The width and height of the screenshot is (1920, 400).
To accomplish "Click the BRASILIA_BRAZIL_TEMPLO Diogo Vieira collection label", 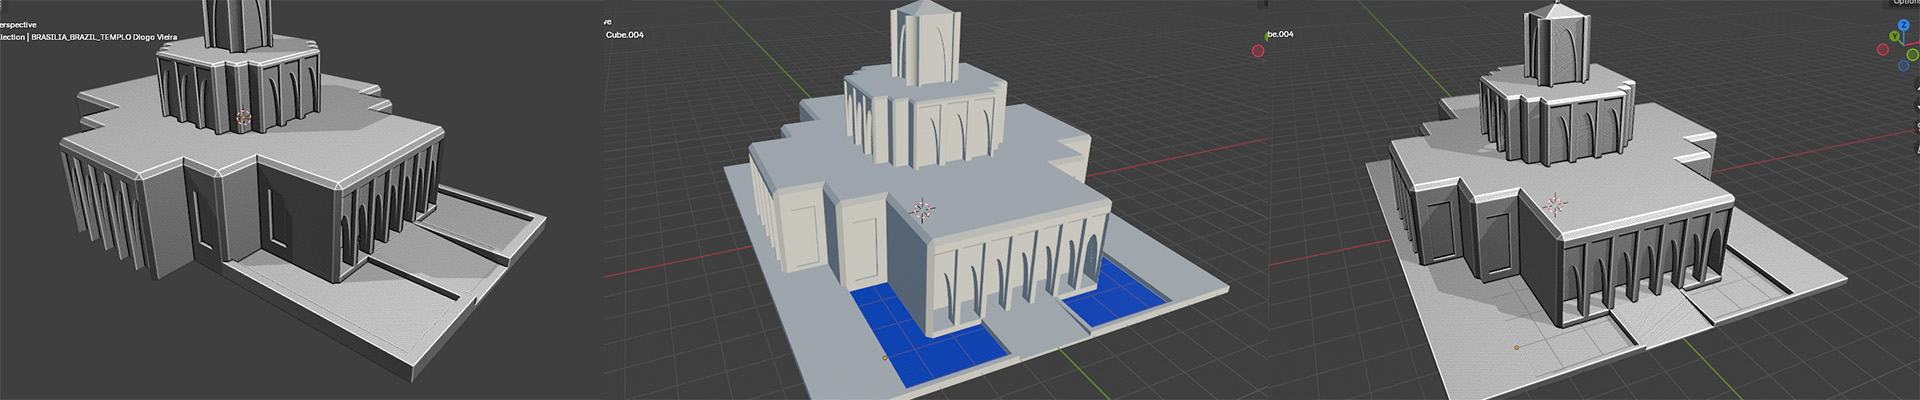I will tap(104, 37).
